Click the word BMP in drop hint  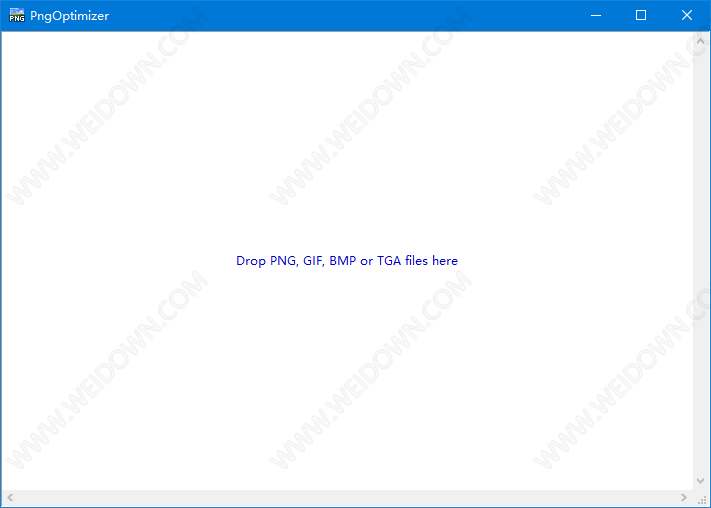343,261
